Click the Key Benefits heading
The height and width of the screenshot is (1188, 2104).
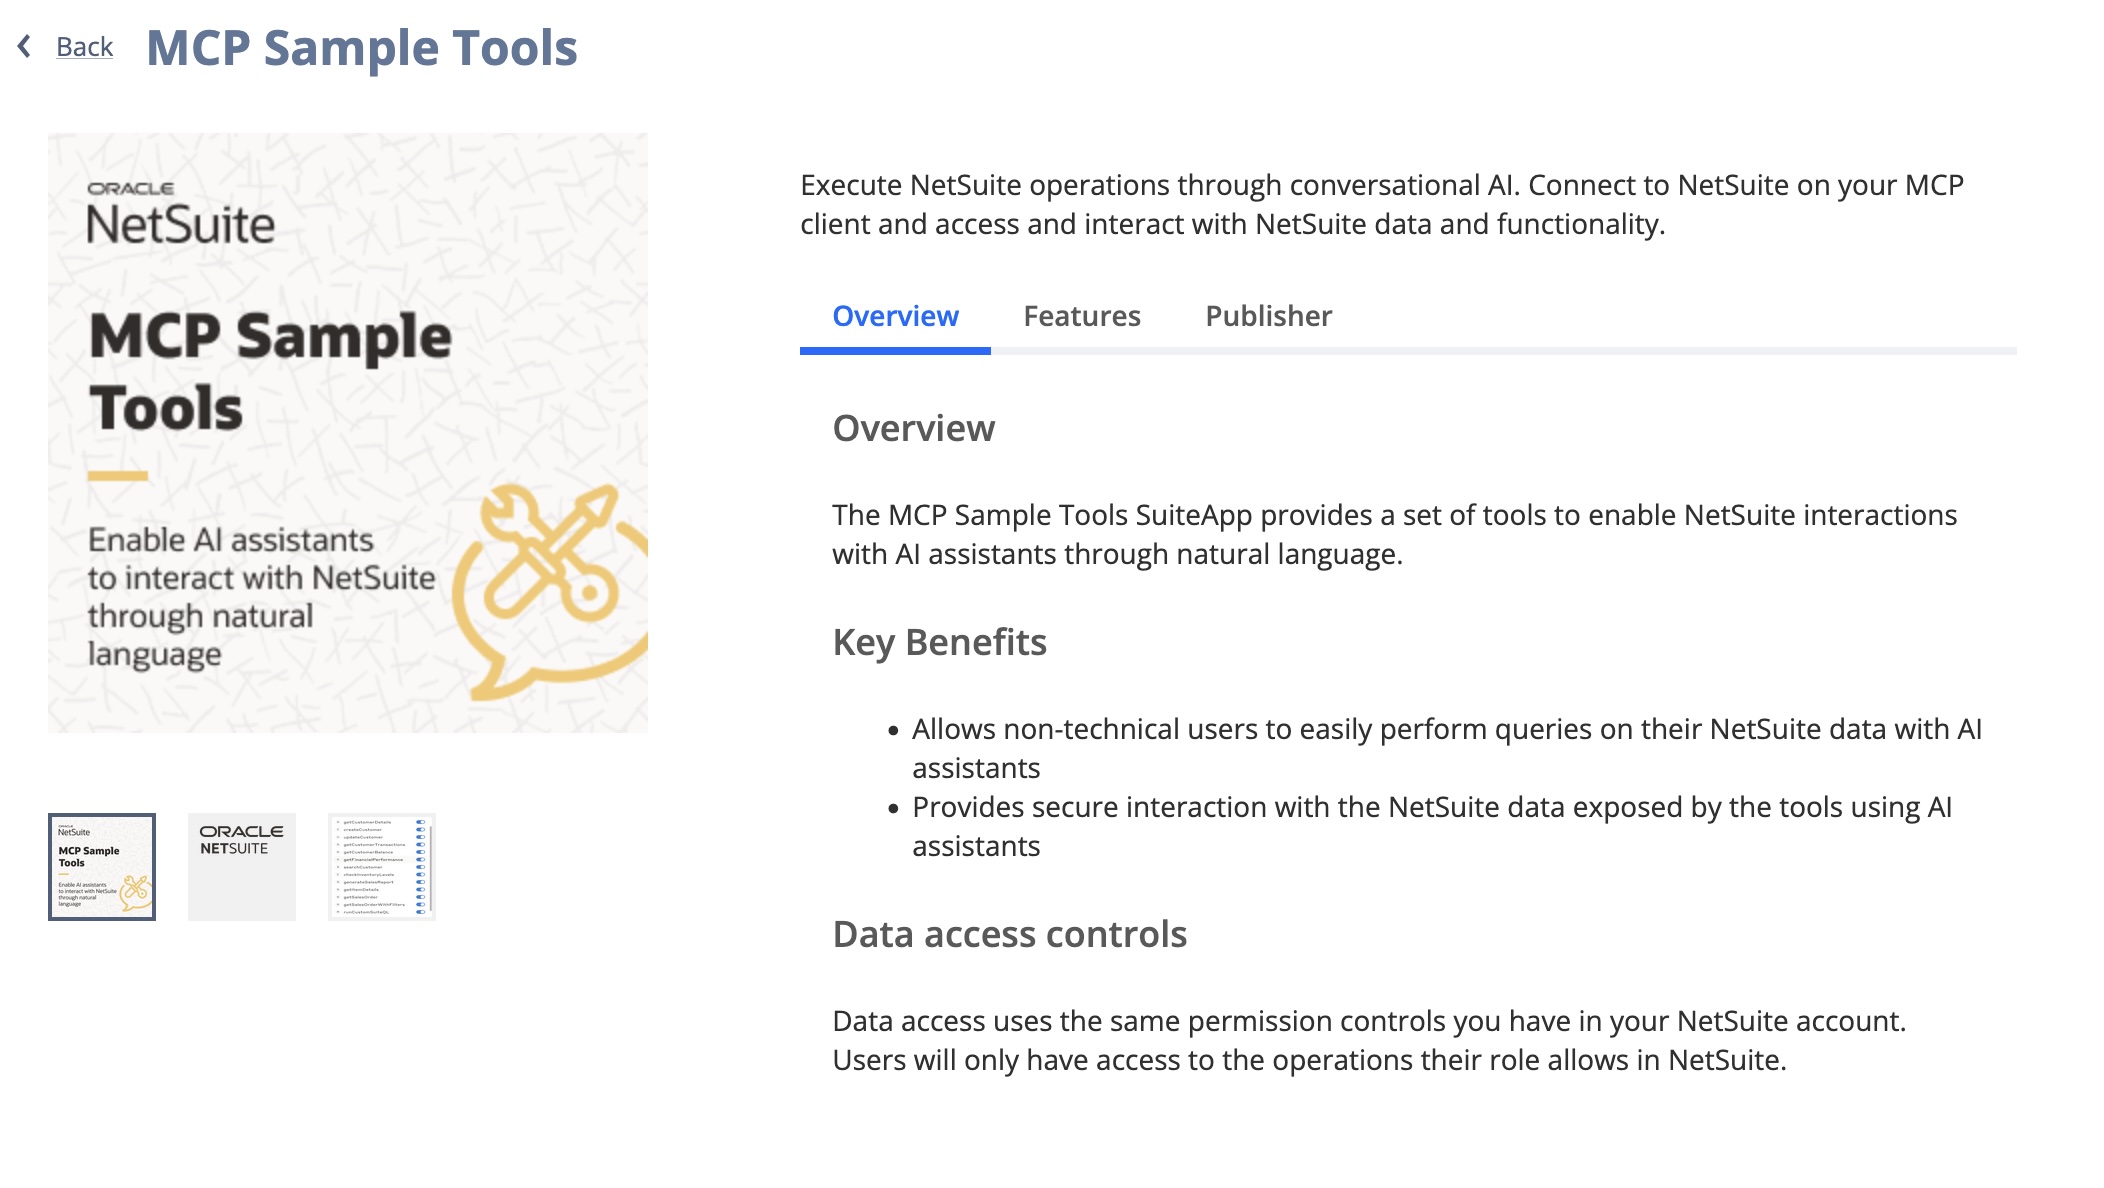point(939,642)
